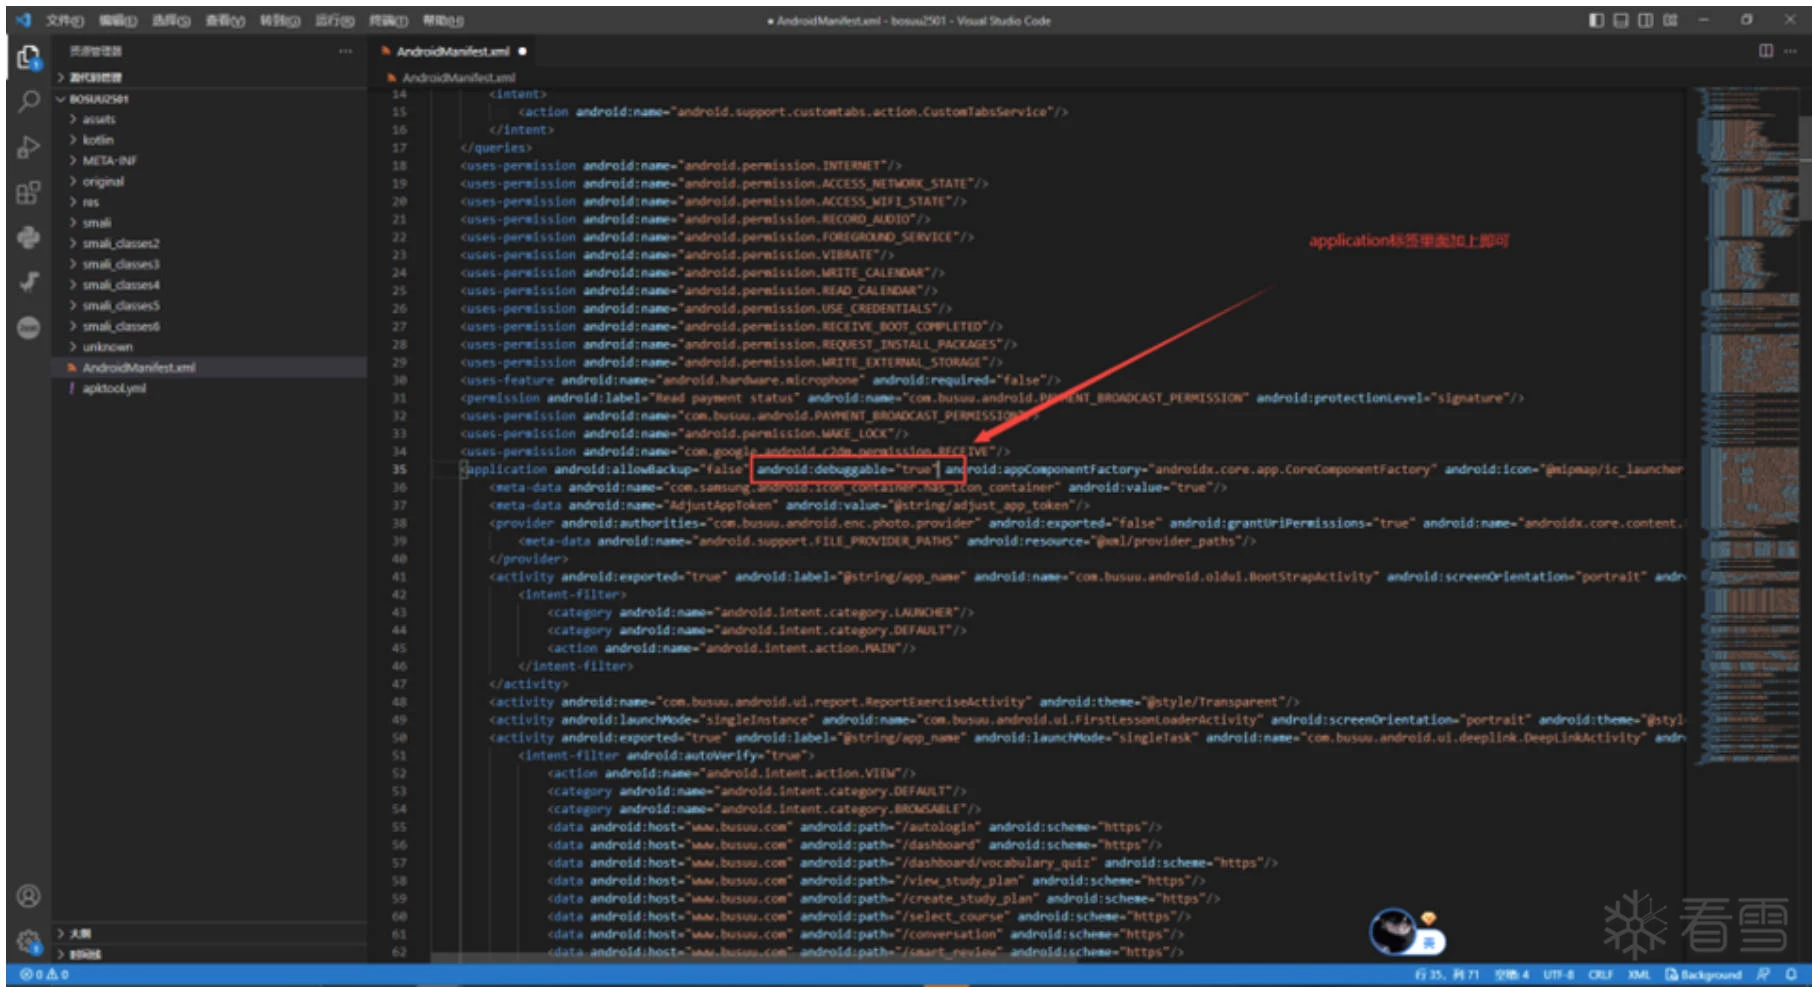1812x987 pixels.
Task: Expand the Timeline section at the sidebar bottom
Action: (210, 954)
